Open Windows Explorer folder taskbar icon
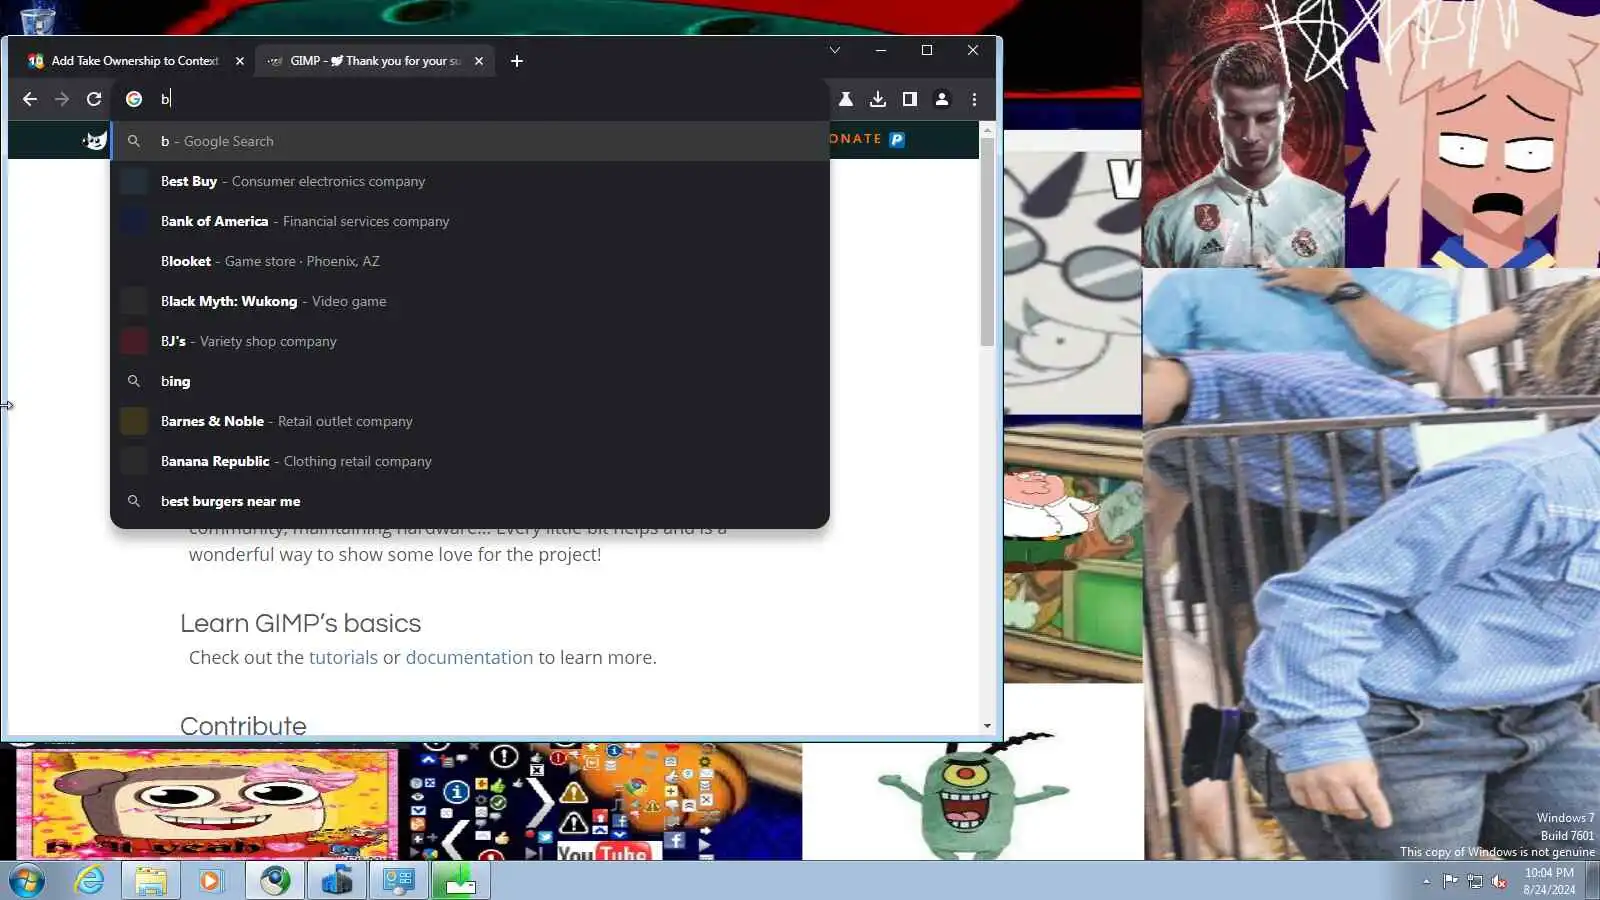The image size is (1600, 900). click(x=151, y=881)
